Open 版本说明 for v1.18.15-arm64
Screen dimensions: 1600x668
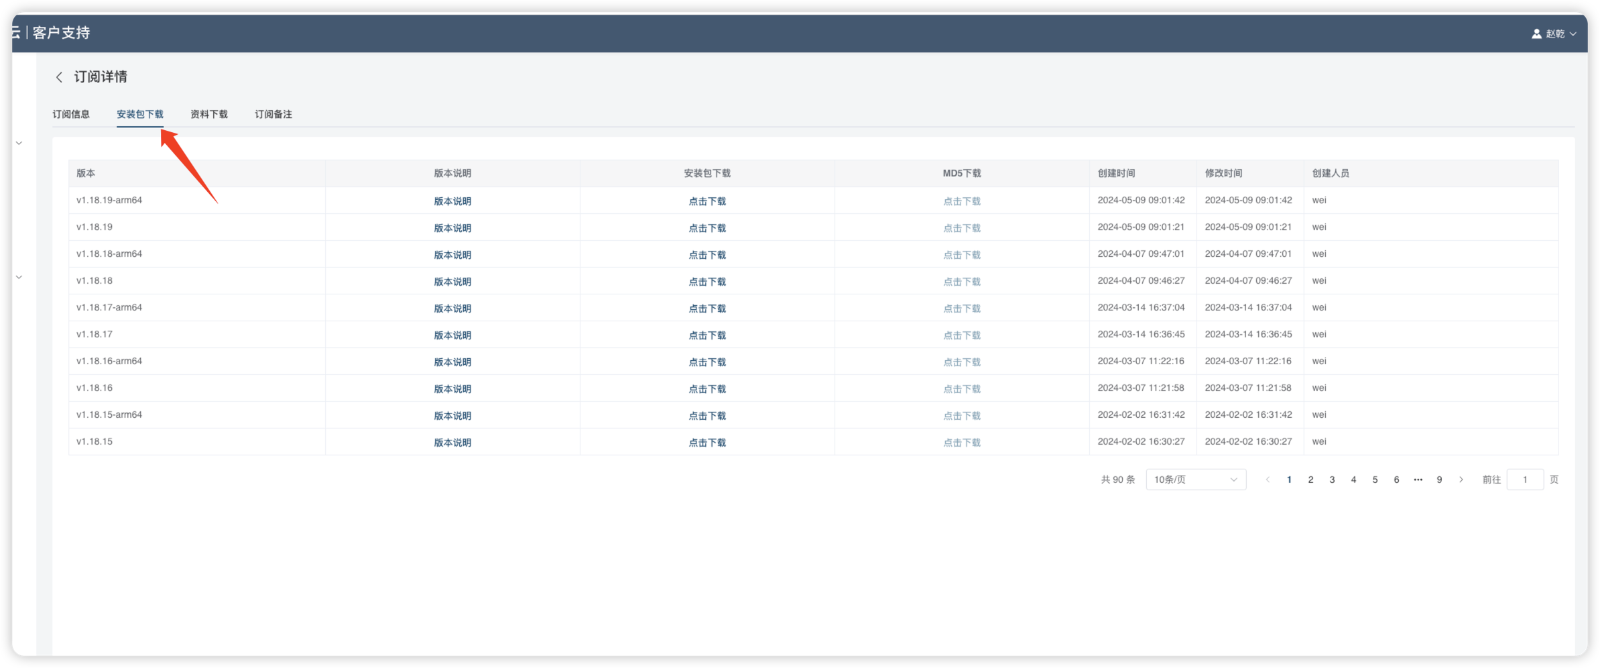pyautogui.click(x=452, y=416)
